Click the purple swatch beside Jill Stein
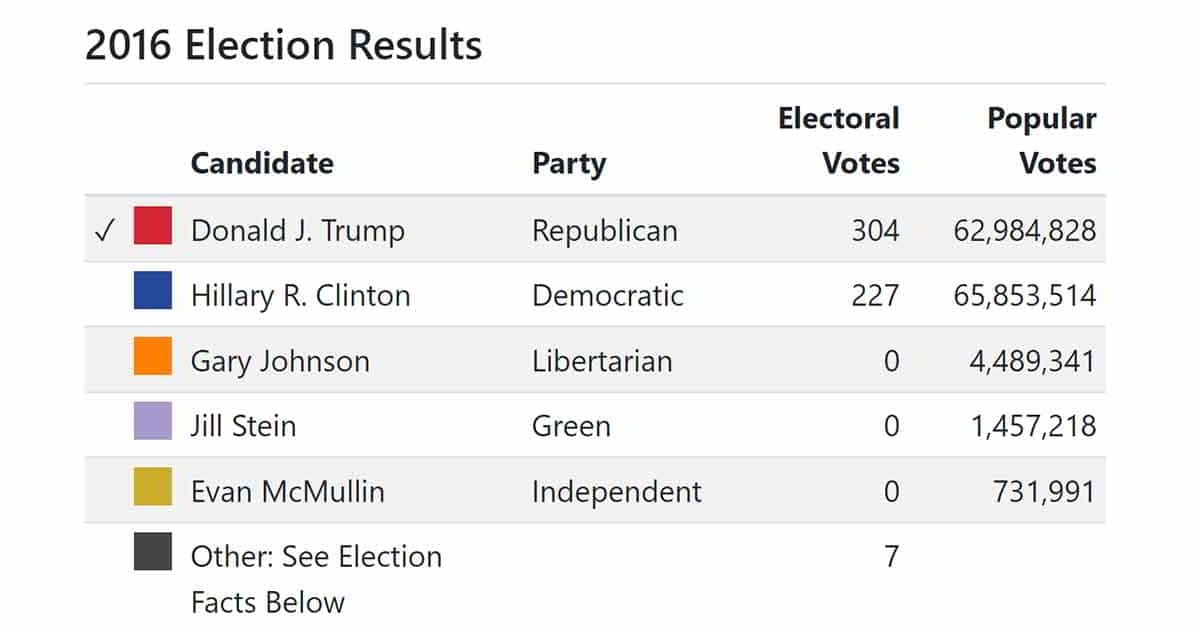 [x=153, y=421]
